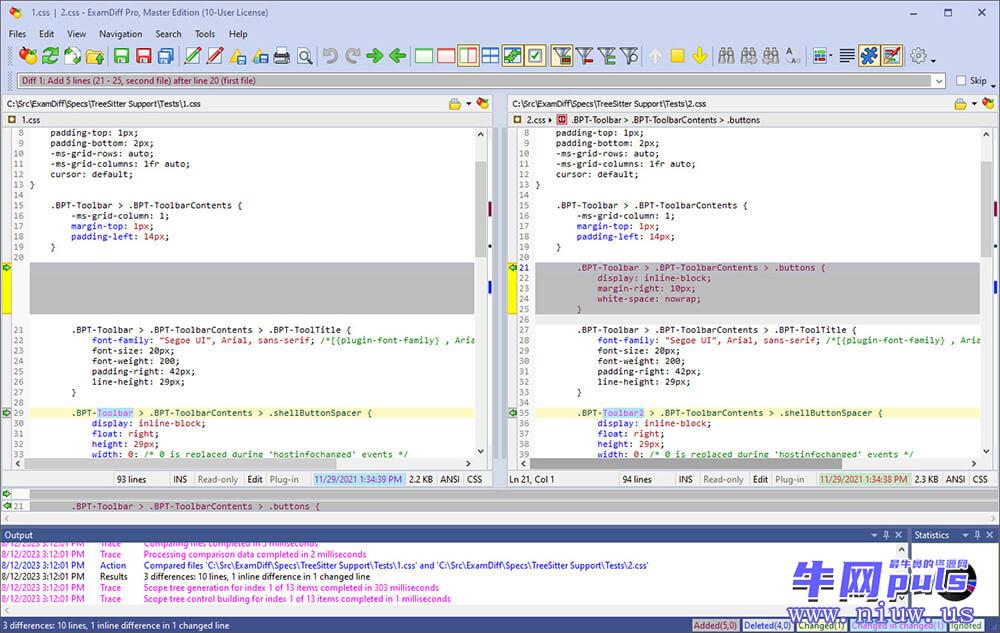Viewport: 1000px width, 633px height.
Task: Click the Print icon in toolbar
Action: click(x=281, y=56)
